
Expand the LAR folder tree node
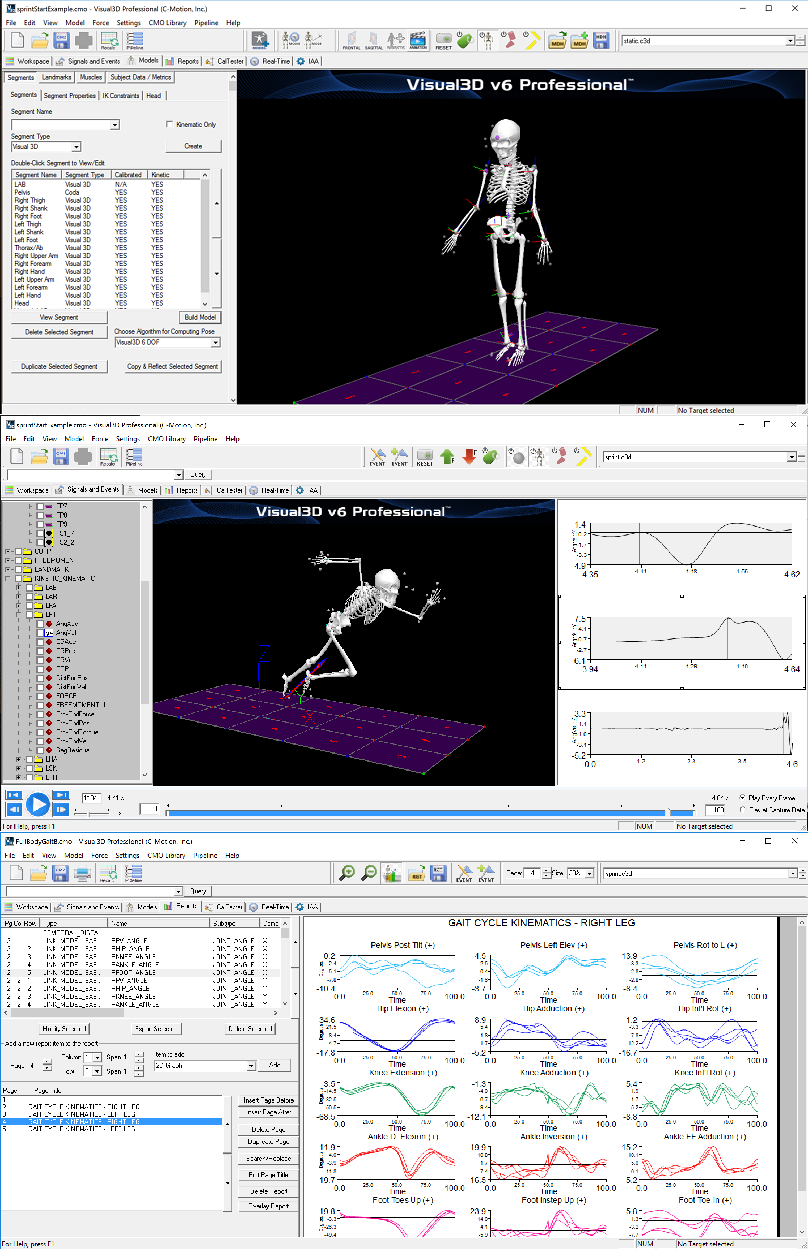point(19,596)
